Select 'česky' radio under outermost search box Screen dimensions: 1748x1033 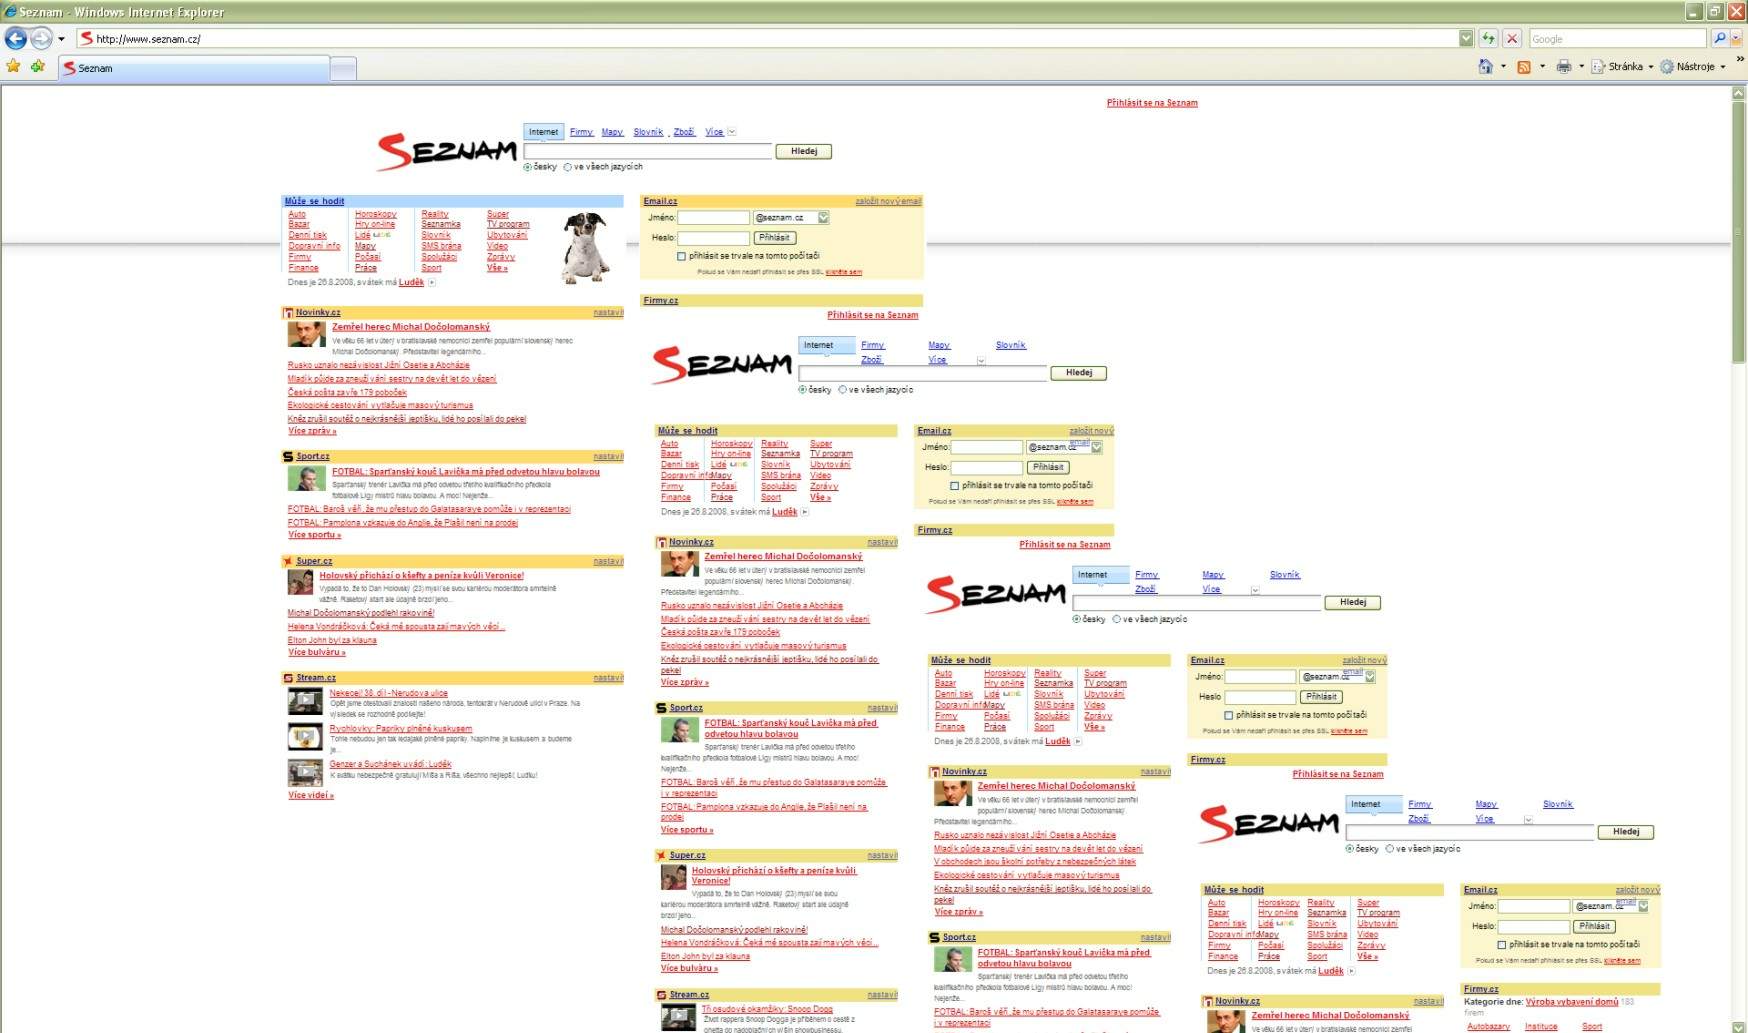[528, 167]
